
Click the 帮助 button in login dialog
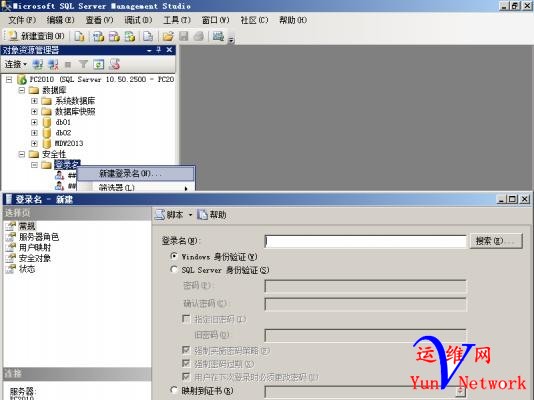pos(212,215)
